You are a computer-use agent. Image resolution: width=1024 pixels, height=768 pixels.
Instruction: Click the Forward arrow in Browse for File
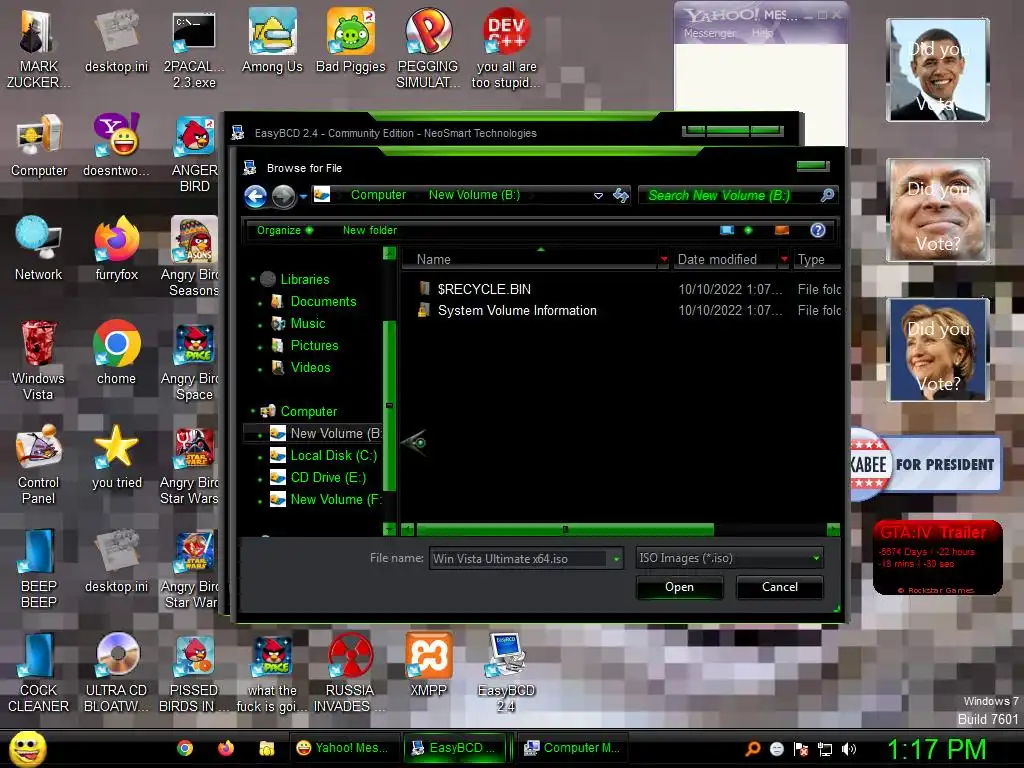pyautogui.click(x=283, y=196)
